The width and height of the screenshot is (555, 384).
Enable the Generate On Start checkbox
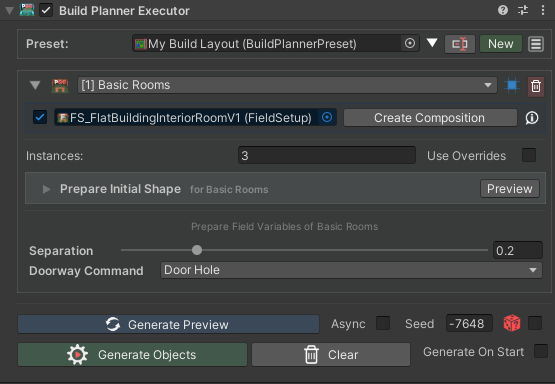[541, 351]
